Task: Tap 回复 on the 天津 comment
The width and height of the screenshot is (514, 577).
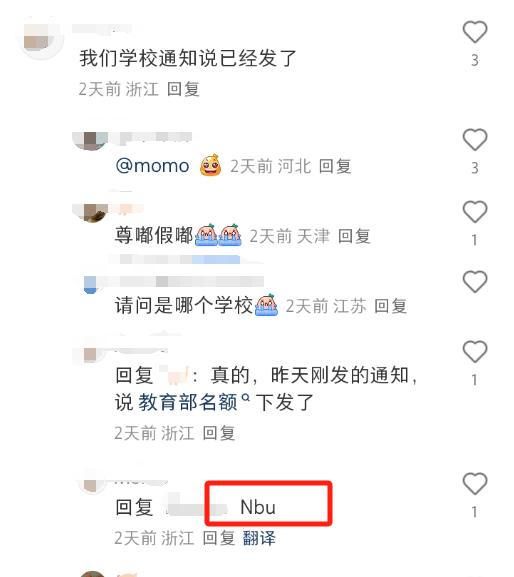Action: point(354,236)
